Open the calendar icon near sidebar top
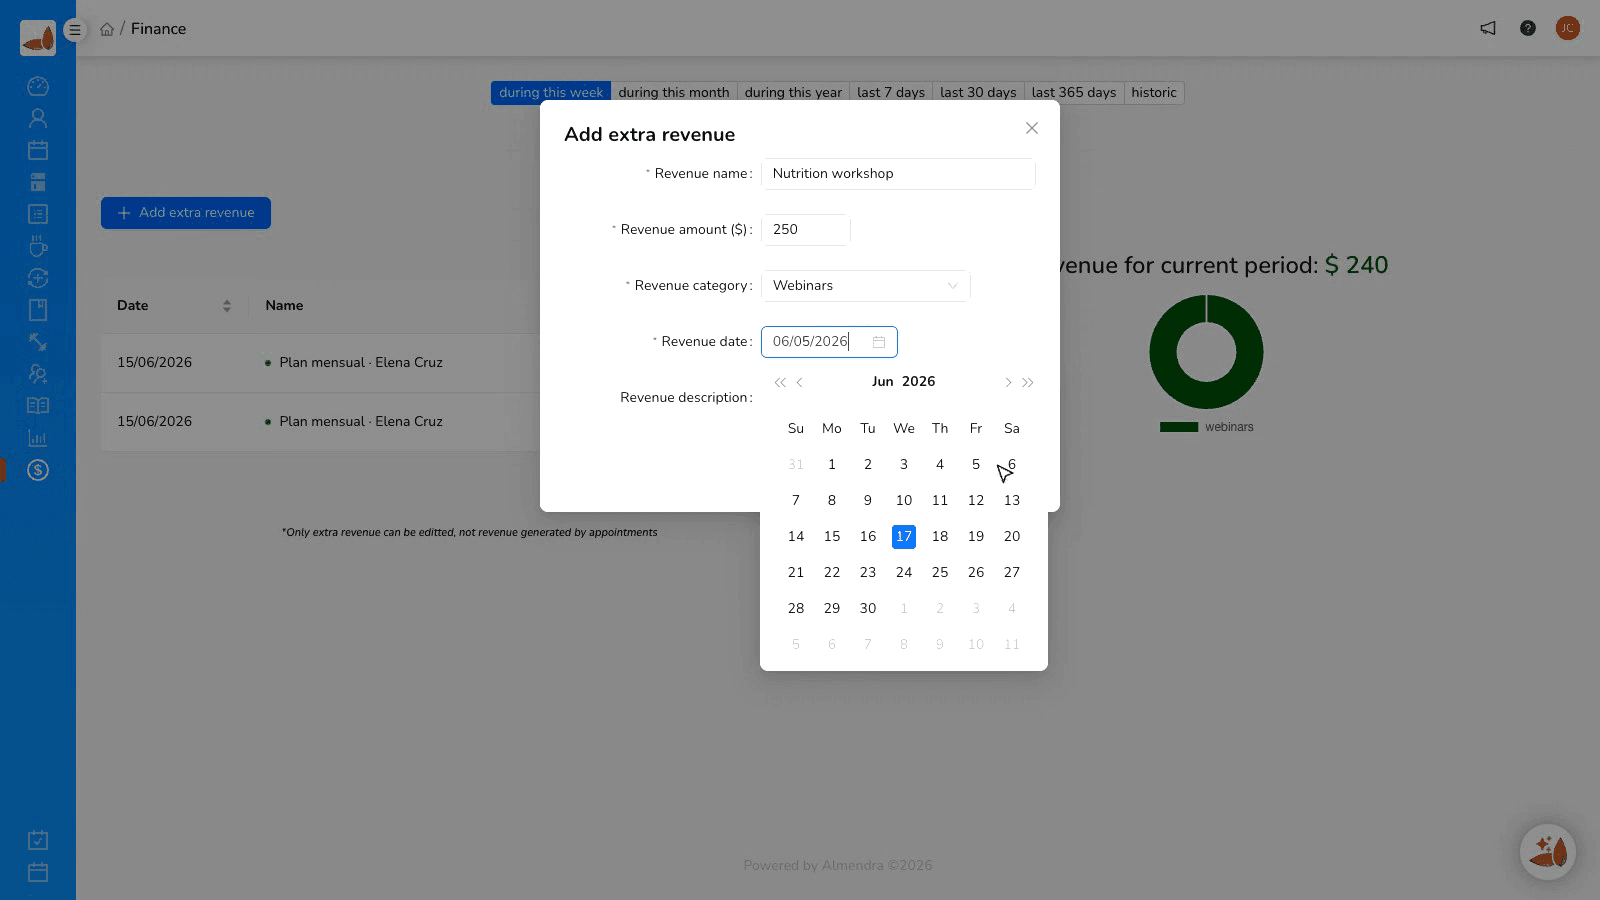The height and width of the screenshot is (900, 1600). click(38, 150)
